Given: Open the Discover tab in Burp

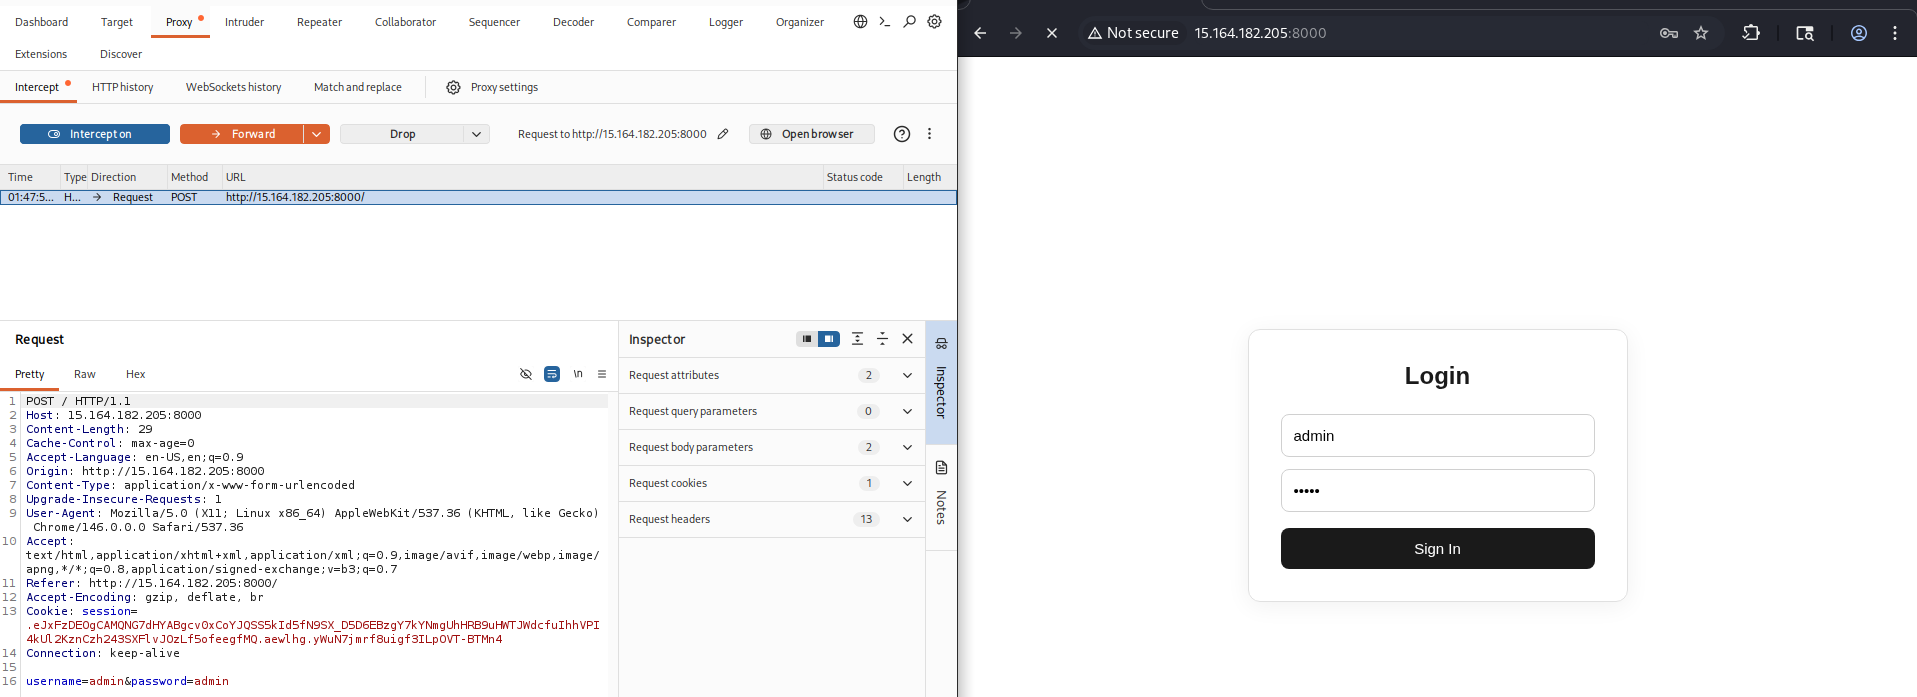Looking at the screenshot, I should pyautogui.click(x=121, y=54).
